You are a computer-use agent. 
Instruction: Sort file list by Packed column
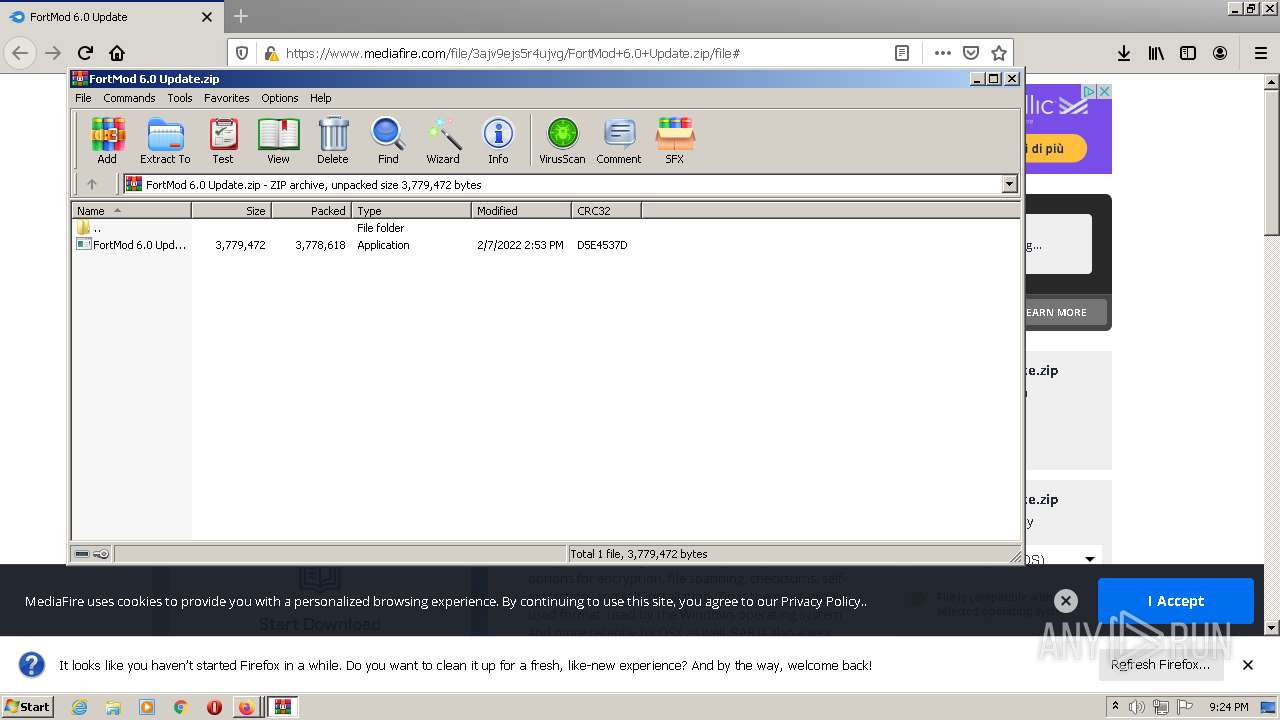311,210
